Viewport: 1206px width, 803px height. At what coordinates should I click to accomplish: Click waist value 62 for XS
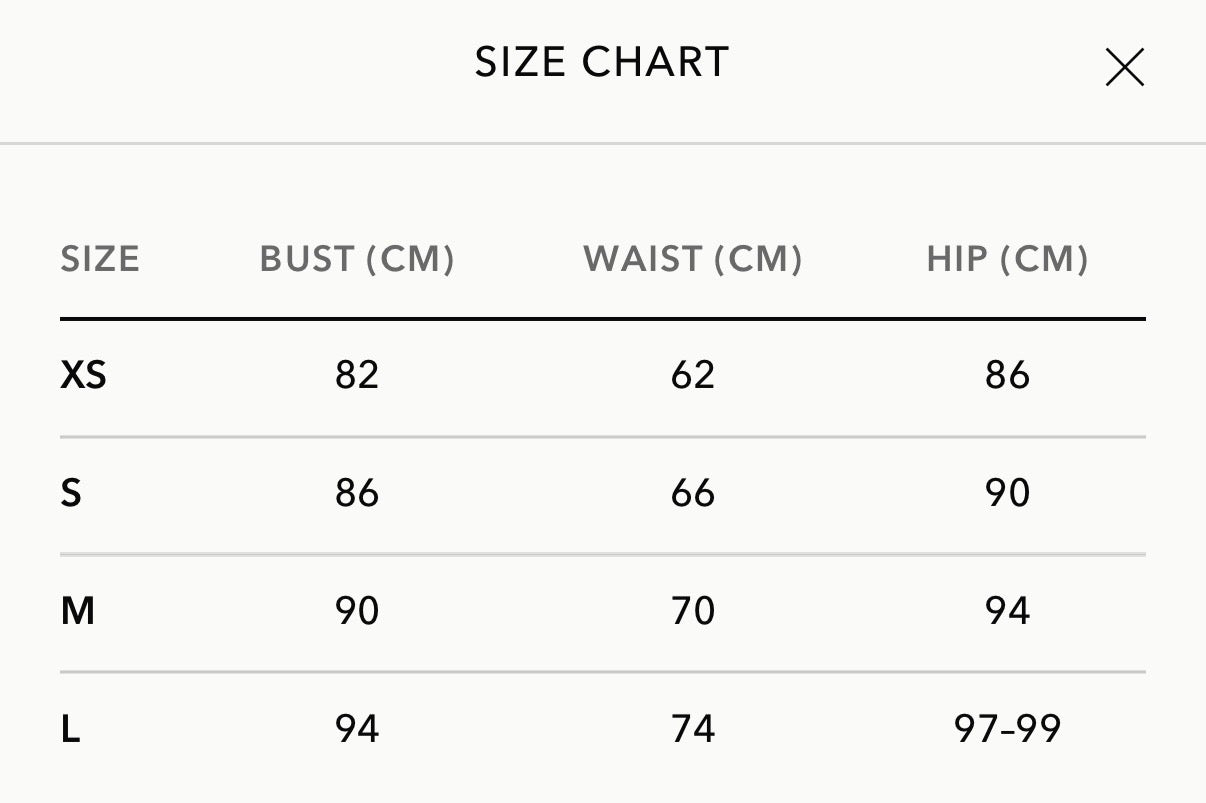pos(693,375)
